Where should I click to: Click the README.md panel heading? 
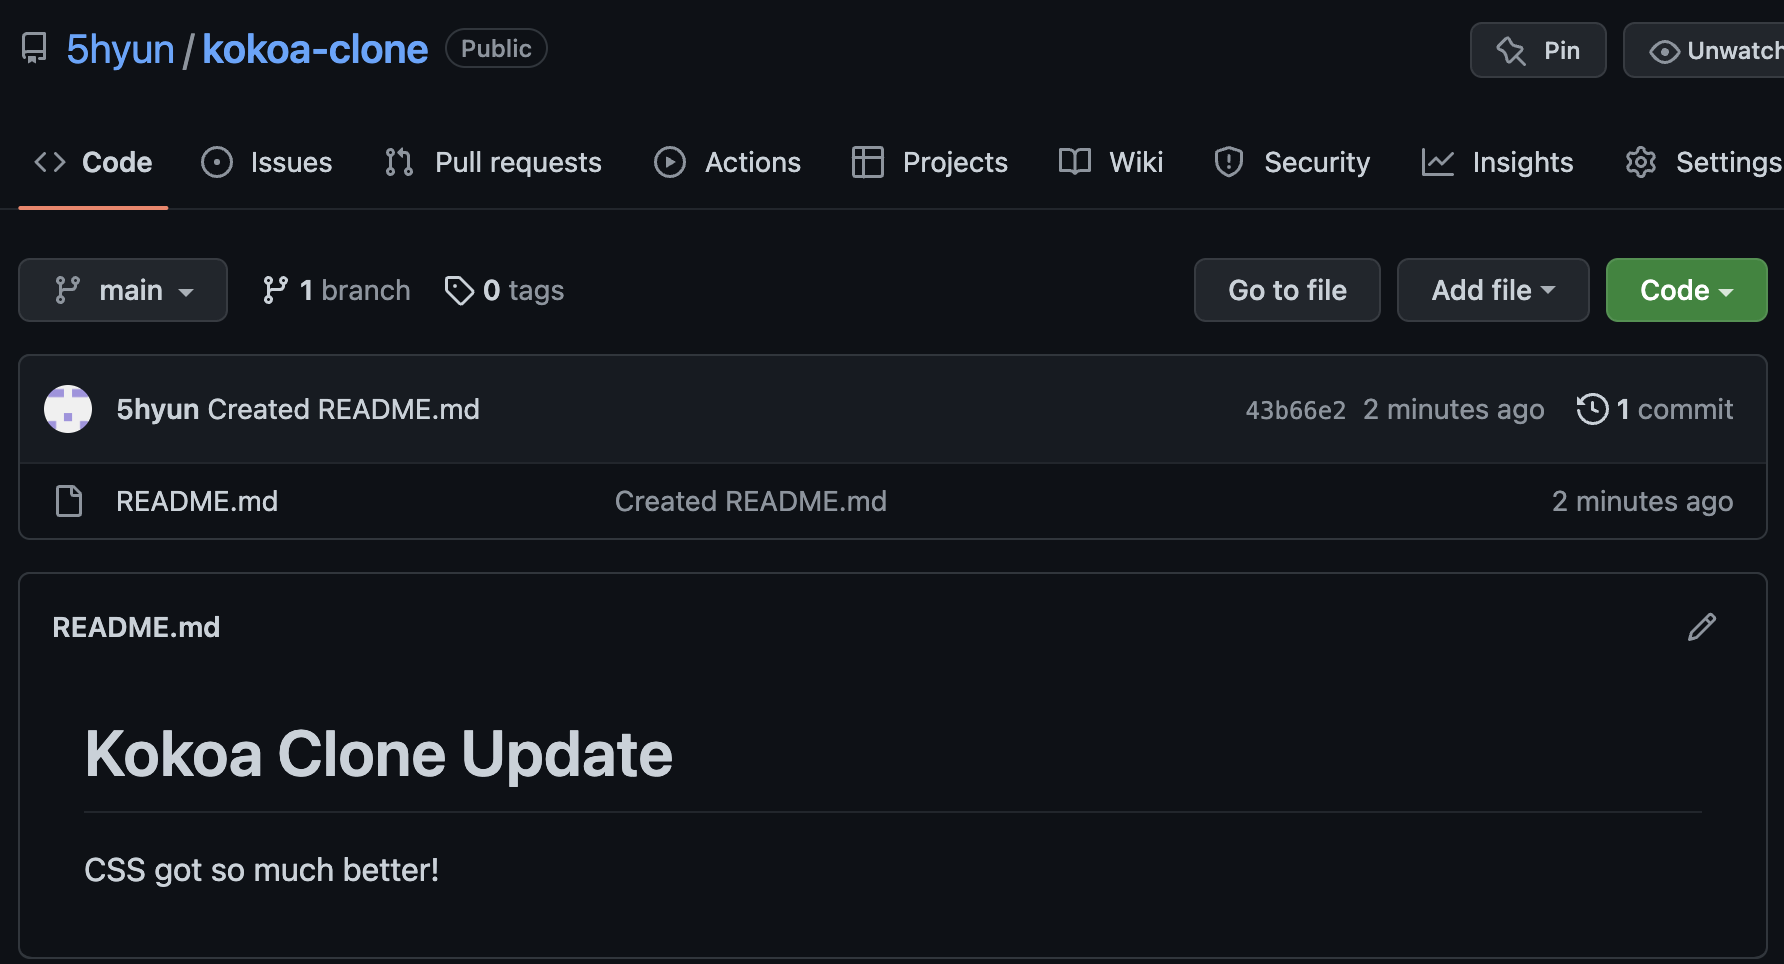pos(136,627)
